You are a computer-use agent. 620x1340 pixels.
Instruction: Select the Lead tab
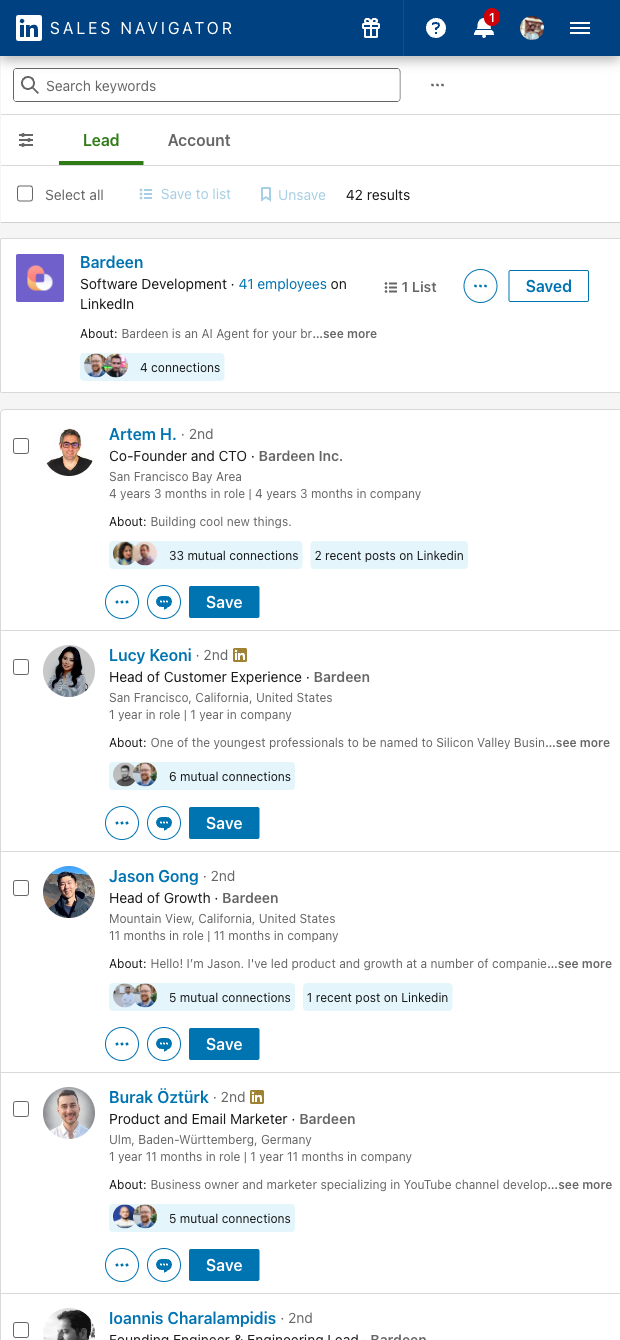[x=101, y=140]
